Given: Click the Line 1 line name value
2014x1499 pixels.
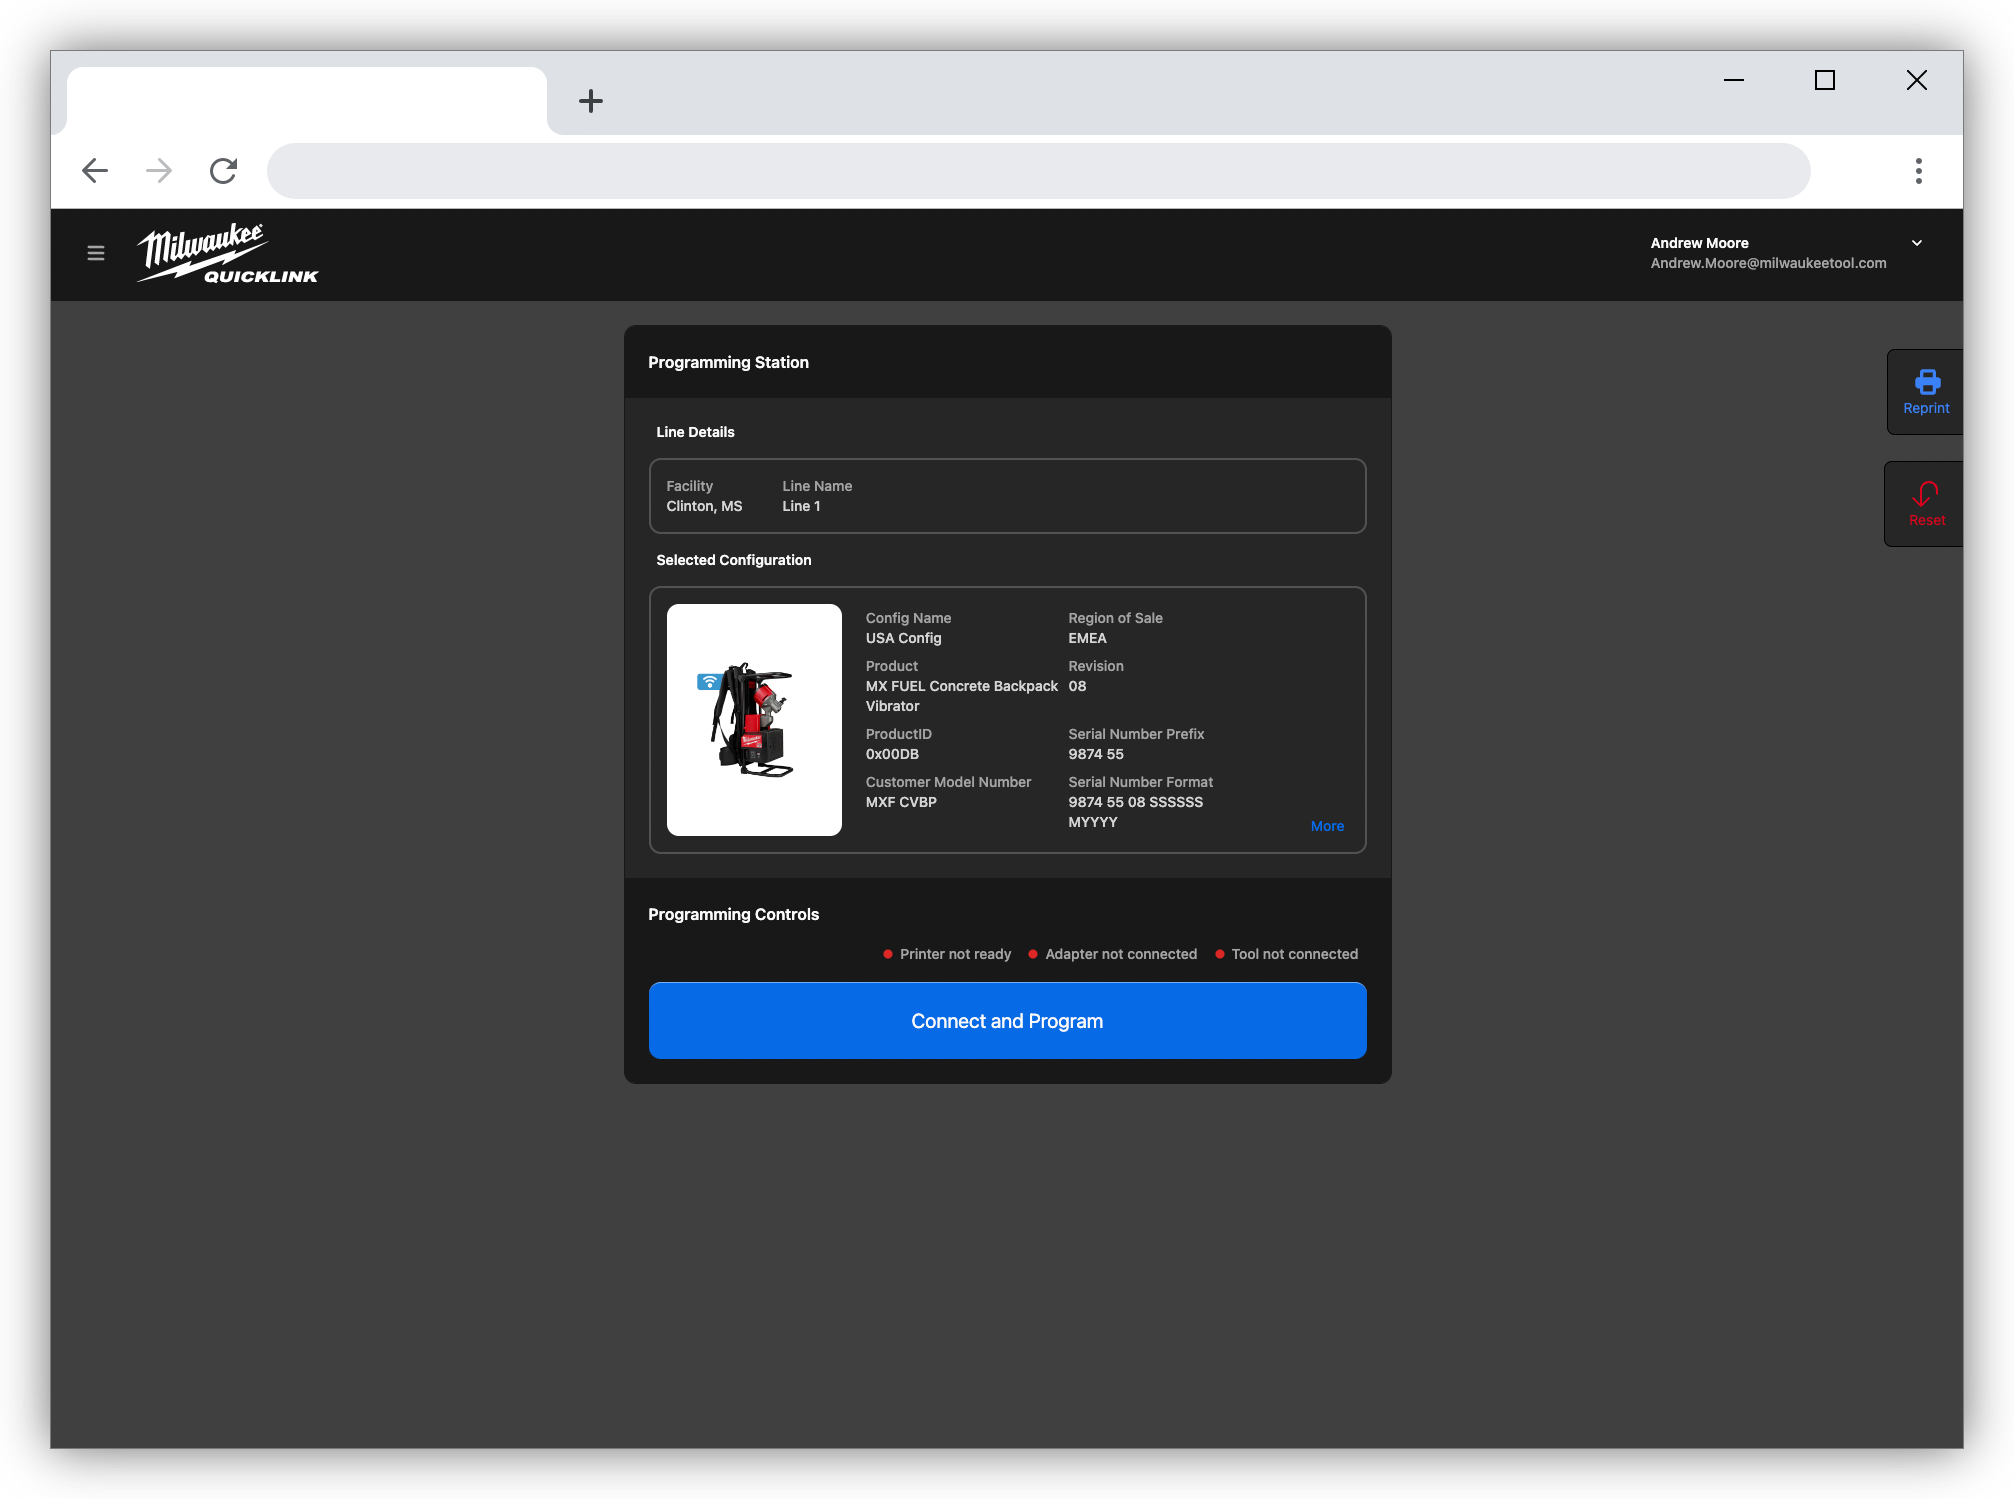Looking at the screenshot, I should click(x=801, y=506).
